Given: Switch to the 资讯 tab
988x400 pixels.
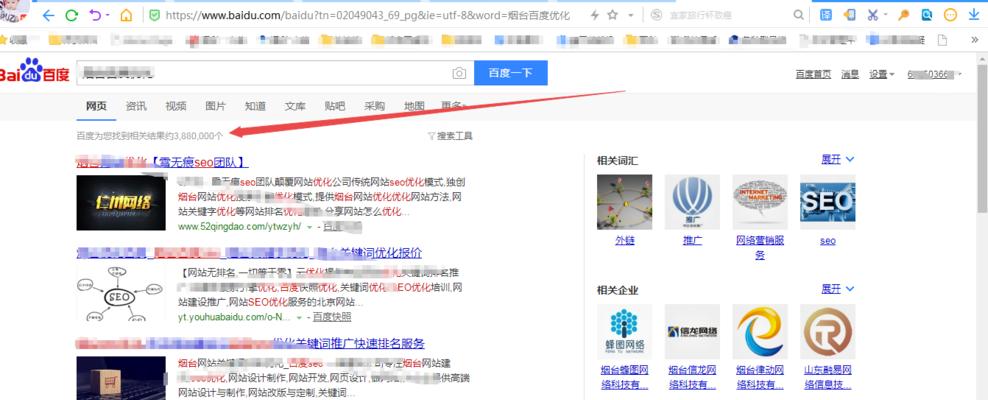Looking at the screenshot, I should [136, 106].
